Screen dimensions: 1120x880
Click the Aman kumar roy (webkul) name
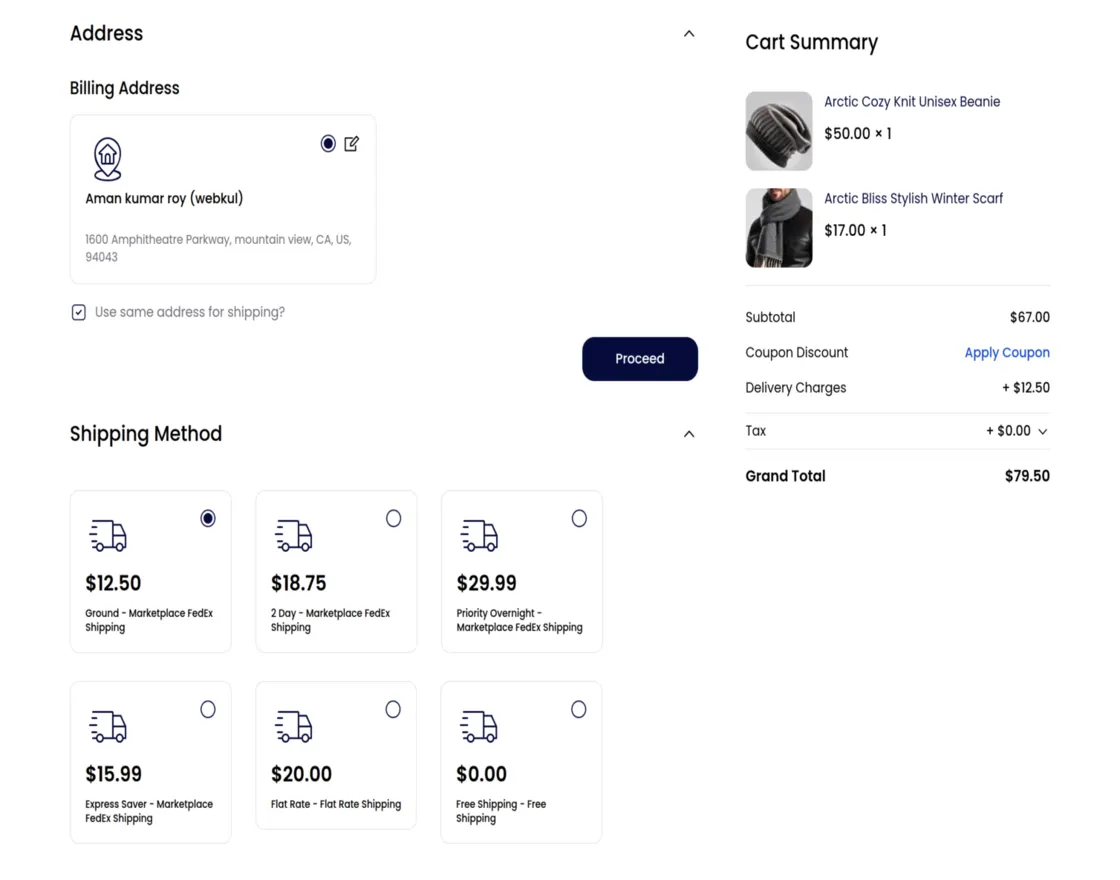(x=164, y=199)
